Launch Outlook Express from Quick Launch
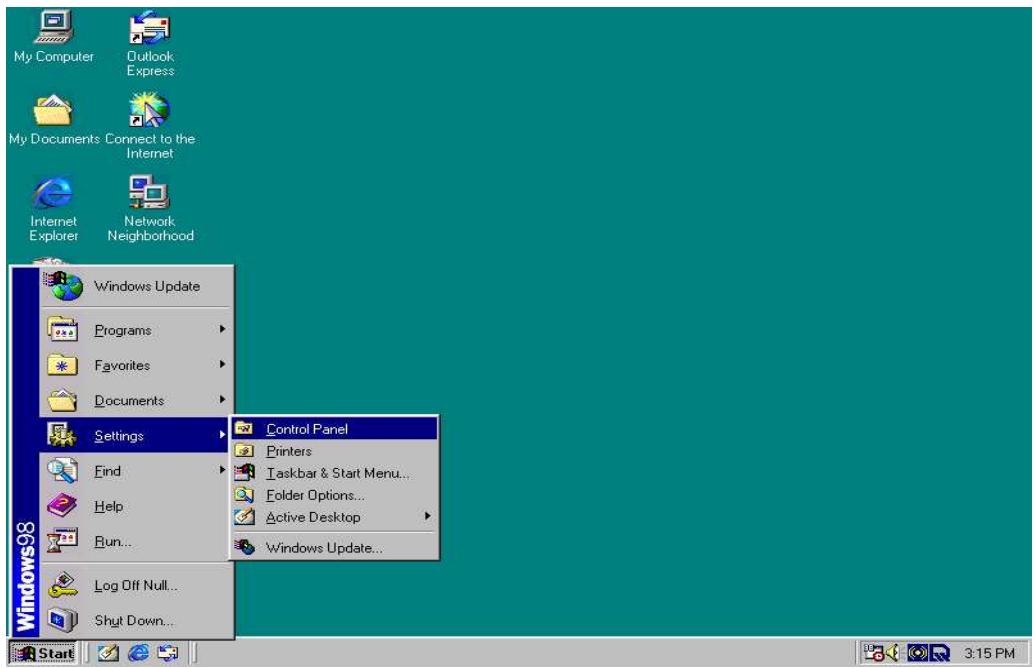Image resolution: width=1034 pixels, height=668 pixels. 167,653
